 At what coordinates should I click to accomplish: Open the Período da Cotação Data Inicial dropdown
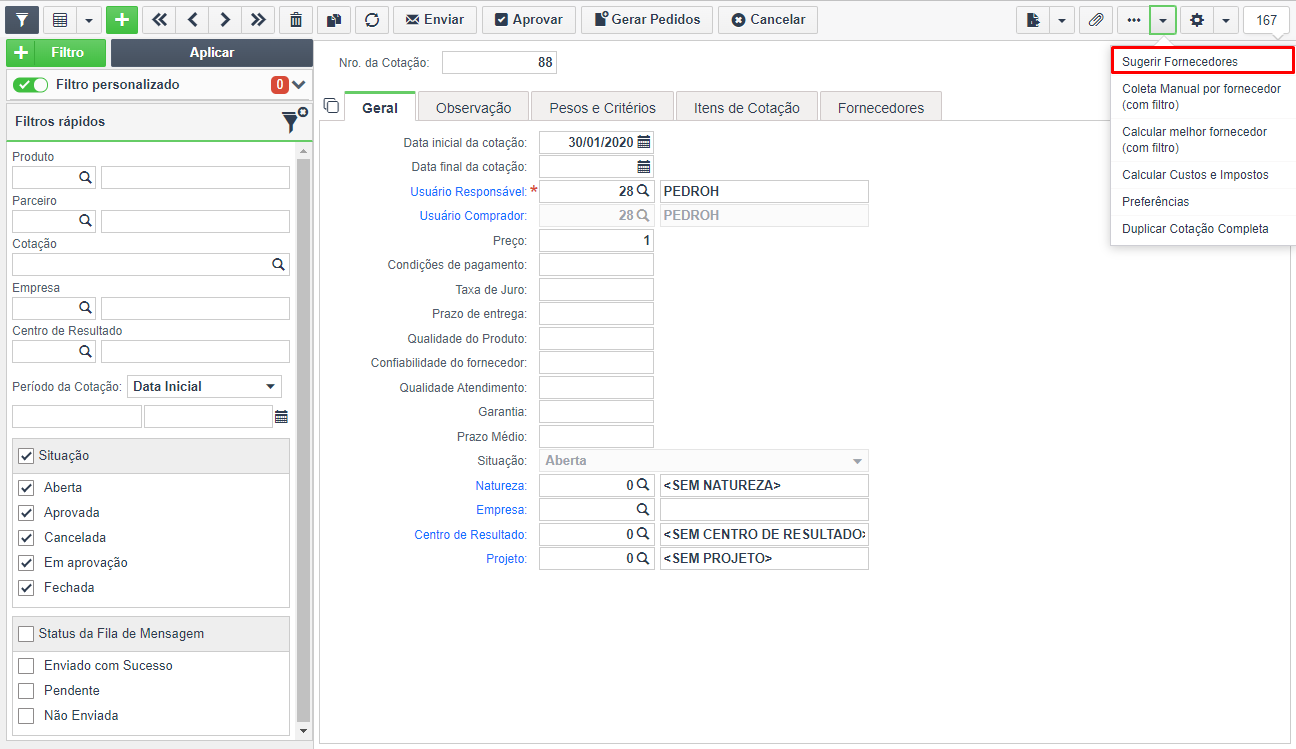tap(205, 387)
